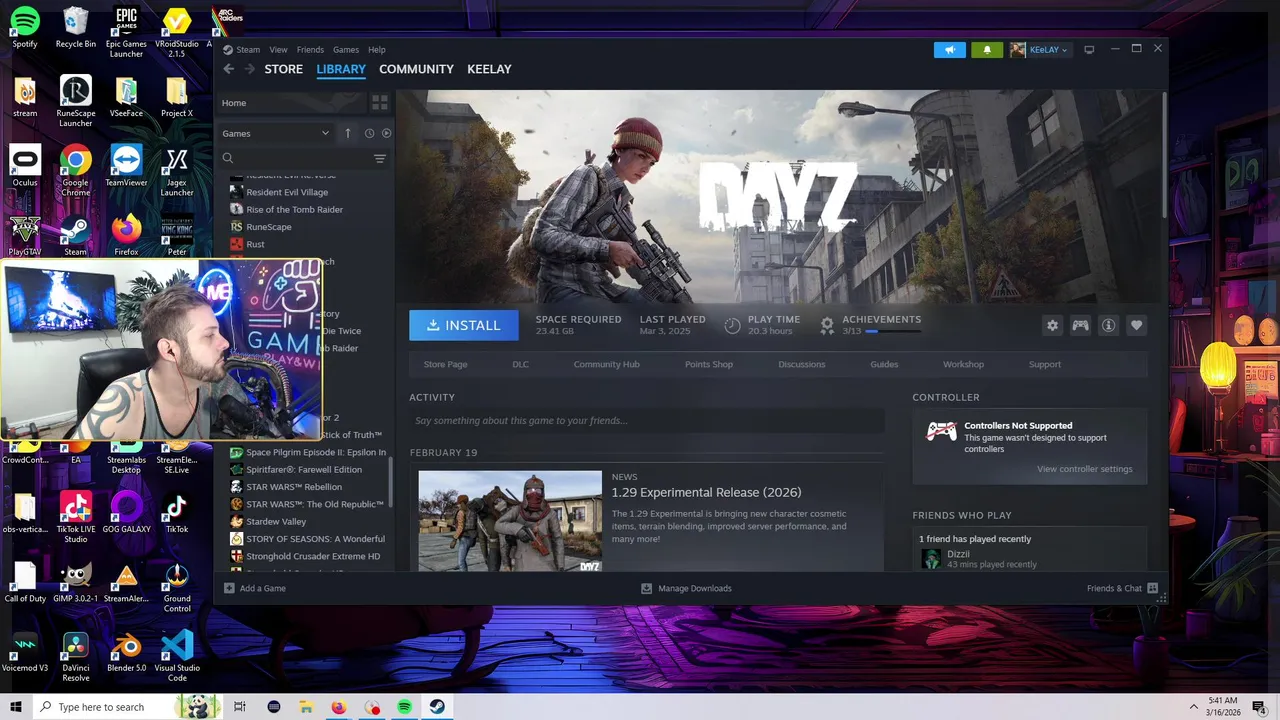
Task: Show only ready-to-play games icon
Action: click(x=386, y=133)
